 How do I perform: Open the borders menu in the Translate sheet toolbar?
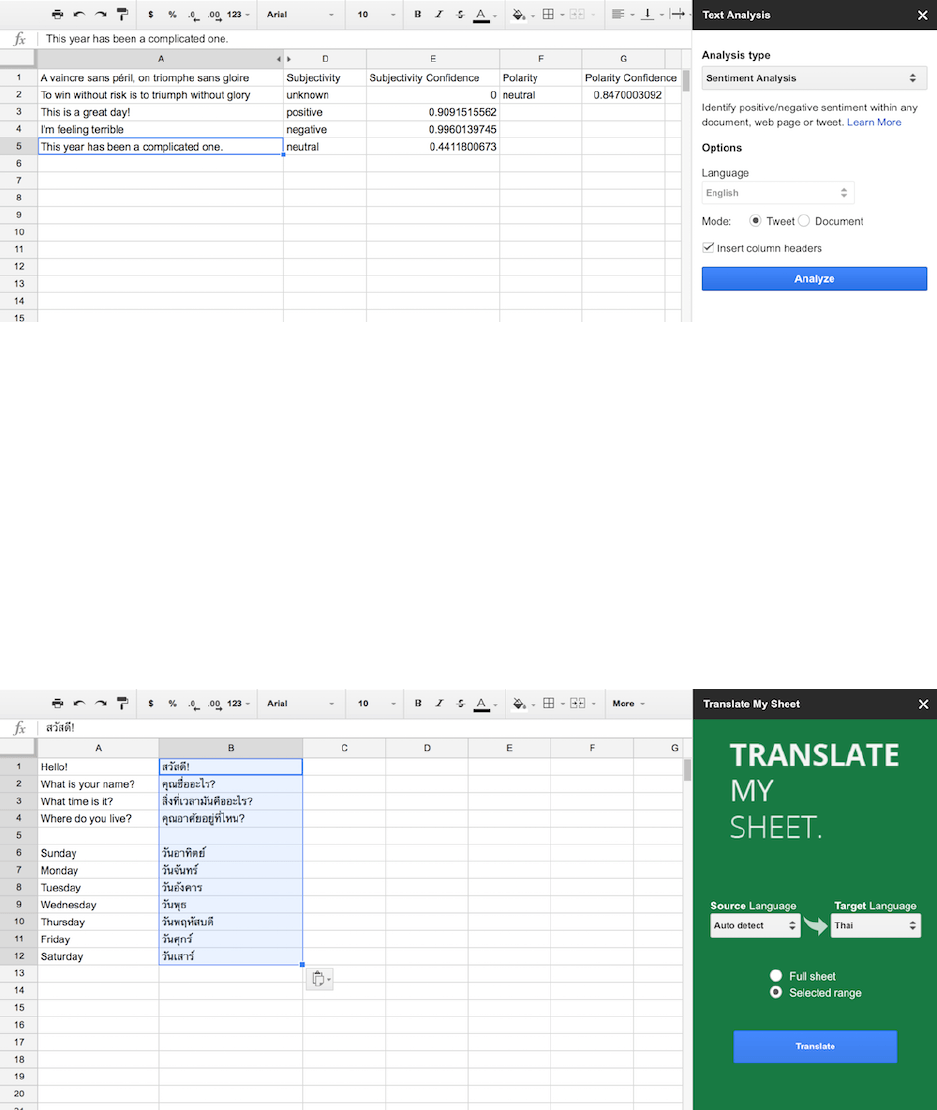(x=553, y=703)
